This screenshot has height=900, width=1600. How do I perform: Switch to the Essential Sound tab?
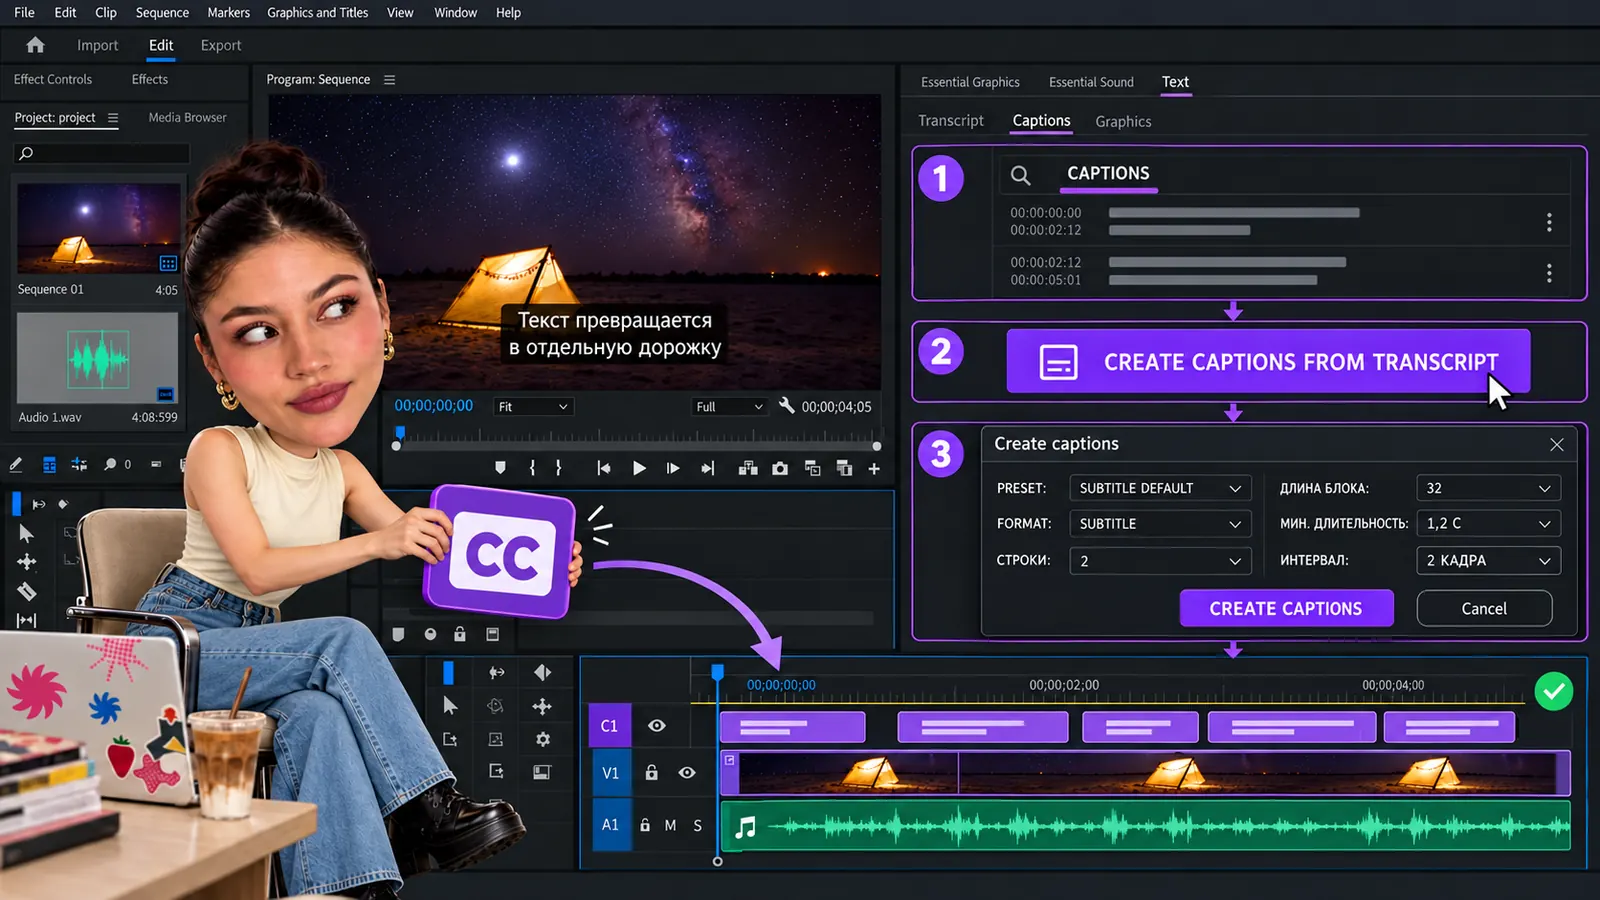tap(1091, 82)
